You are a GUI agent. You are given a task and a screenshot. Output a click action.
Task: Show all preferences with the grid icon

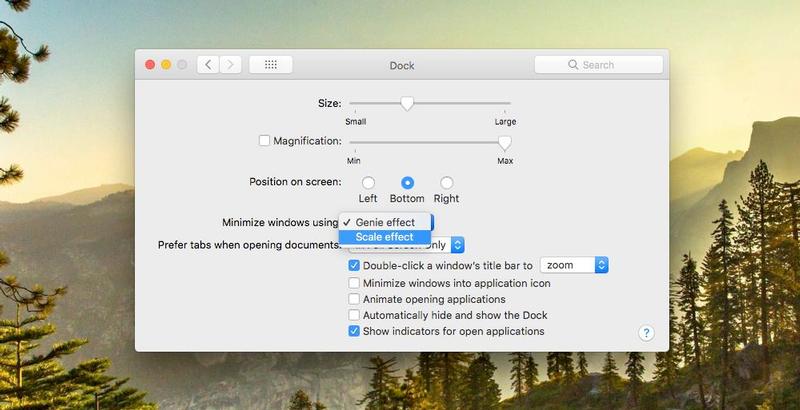point(271,65)
